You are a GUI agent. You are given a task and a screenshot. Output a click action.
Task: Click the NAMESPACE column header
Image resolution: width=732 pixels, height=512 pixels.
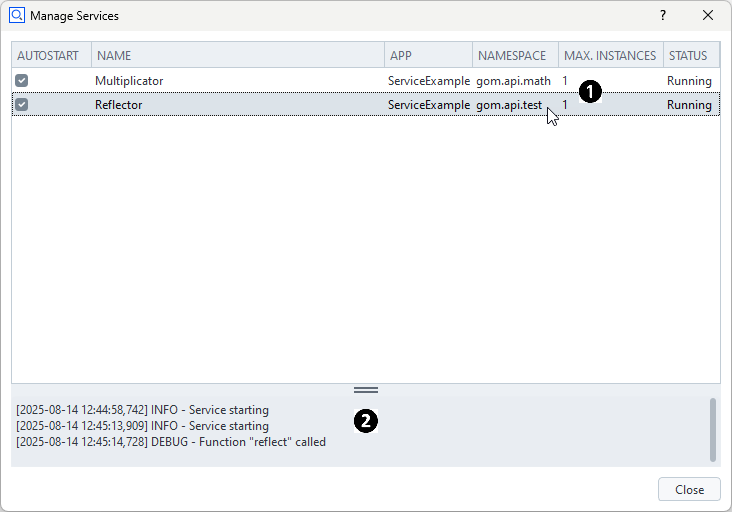[x=514, y=56]
